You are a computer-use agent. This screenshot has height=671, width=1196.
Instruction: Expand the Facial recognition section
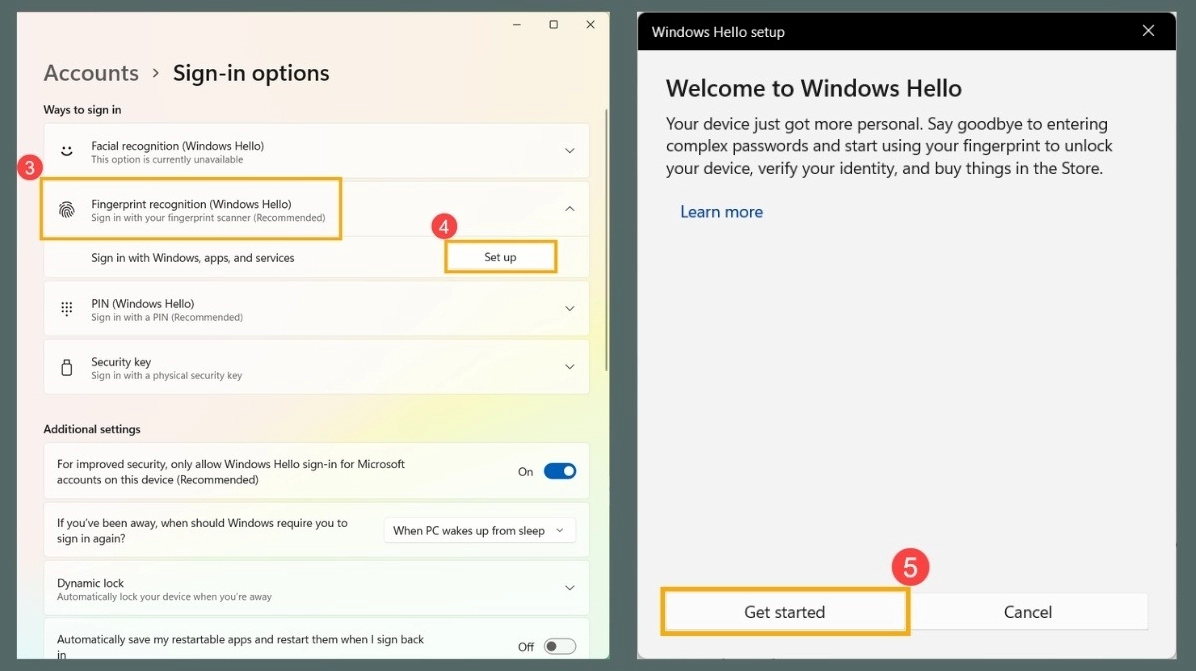coord(570,150)
